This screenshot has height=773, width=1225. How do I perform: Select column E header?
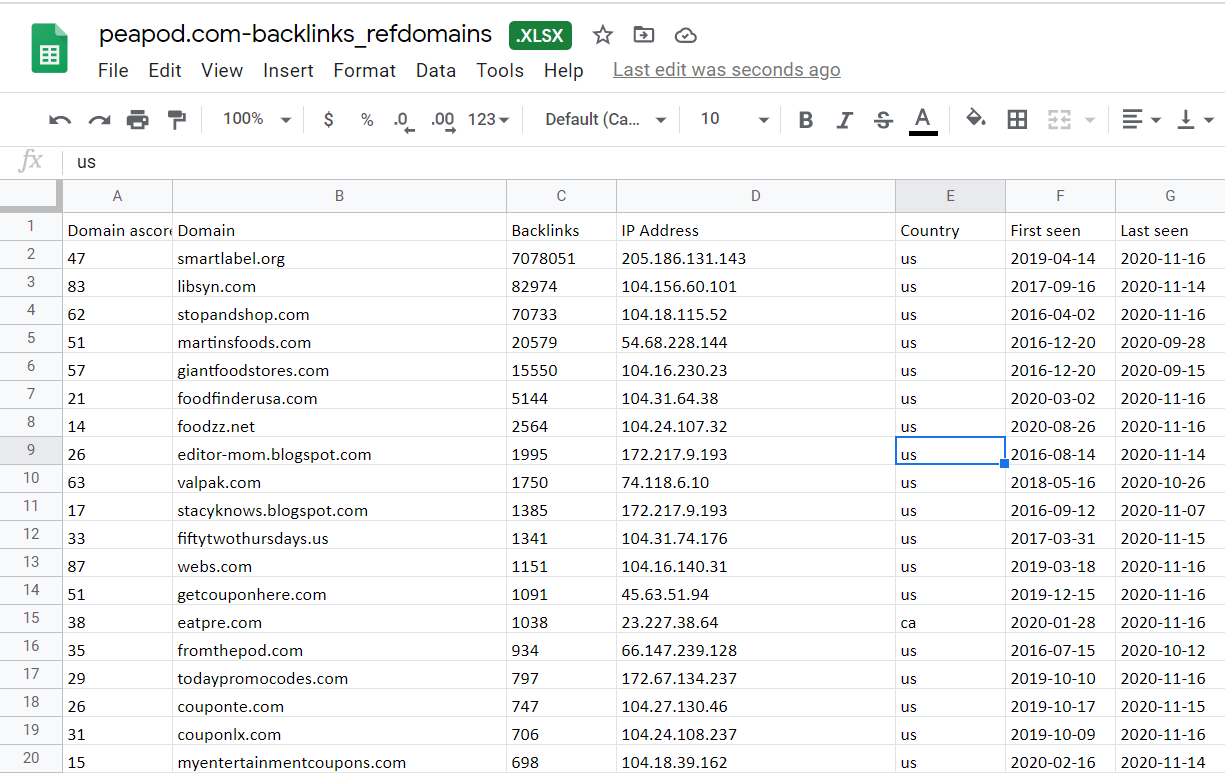click(950, 196)
